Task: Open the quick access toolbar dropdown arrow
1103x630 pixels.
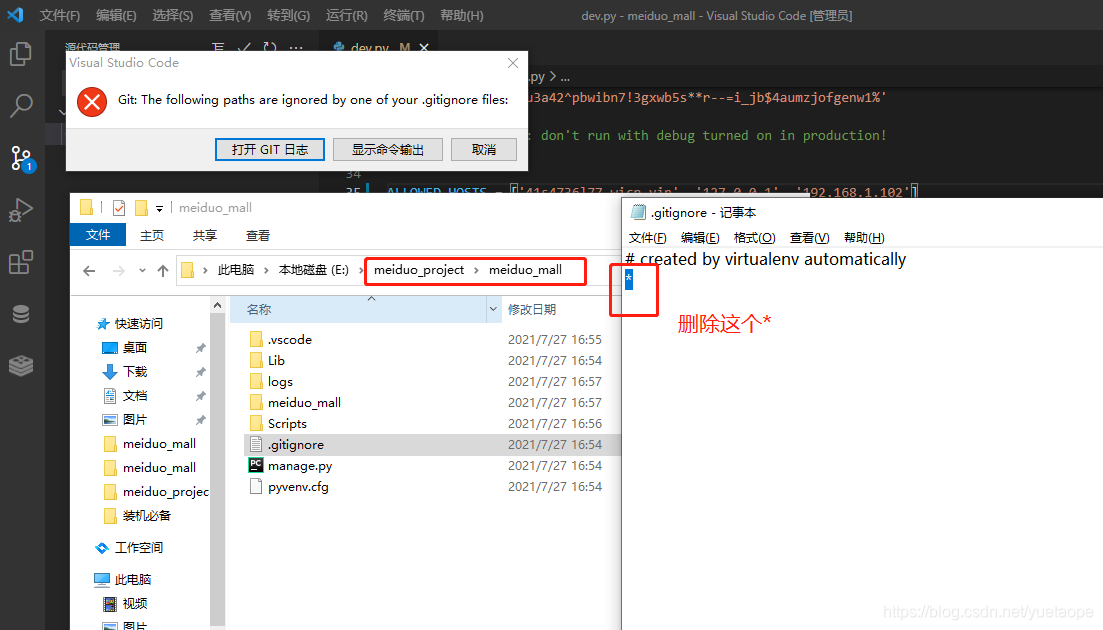Action: pyautogui.click(x=160, y=208)
